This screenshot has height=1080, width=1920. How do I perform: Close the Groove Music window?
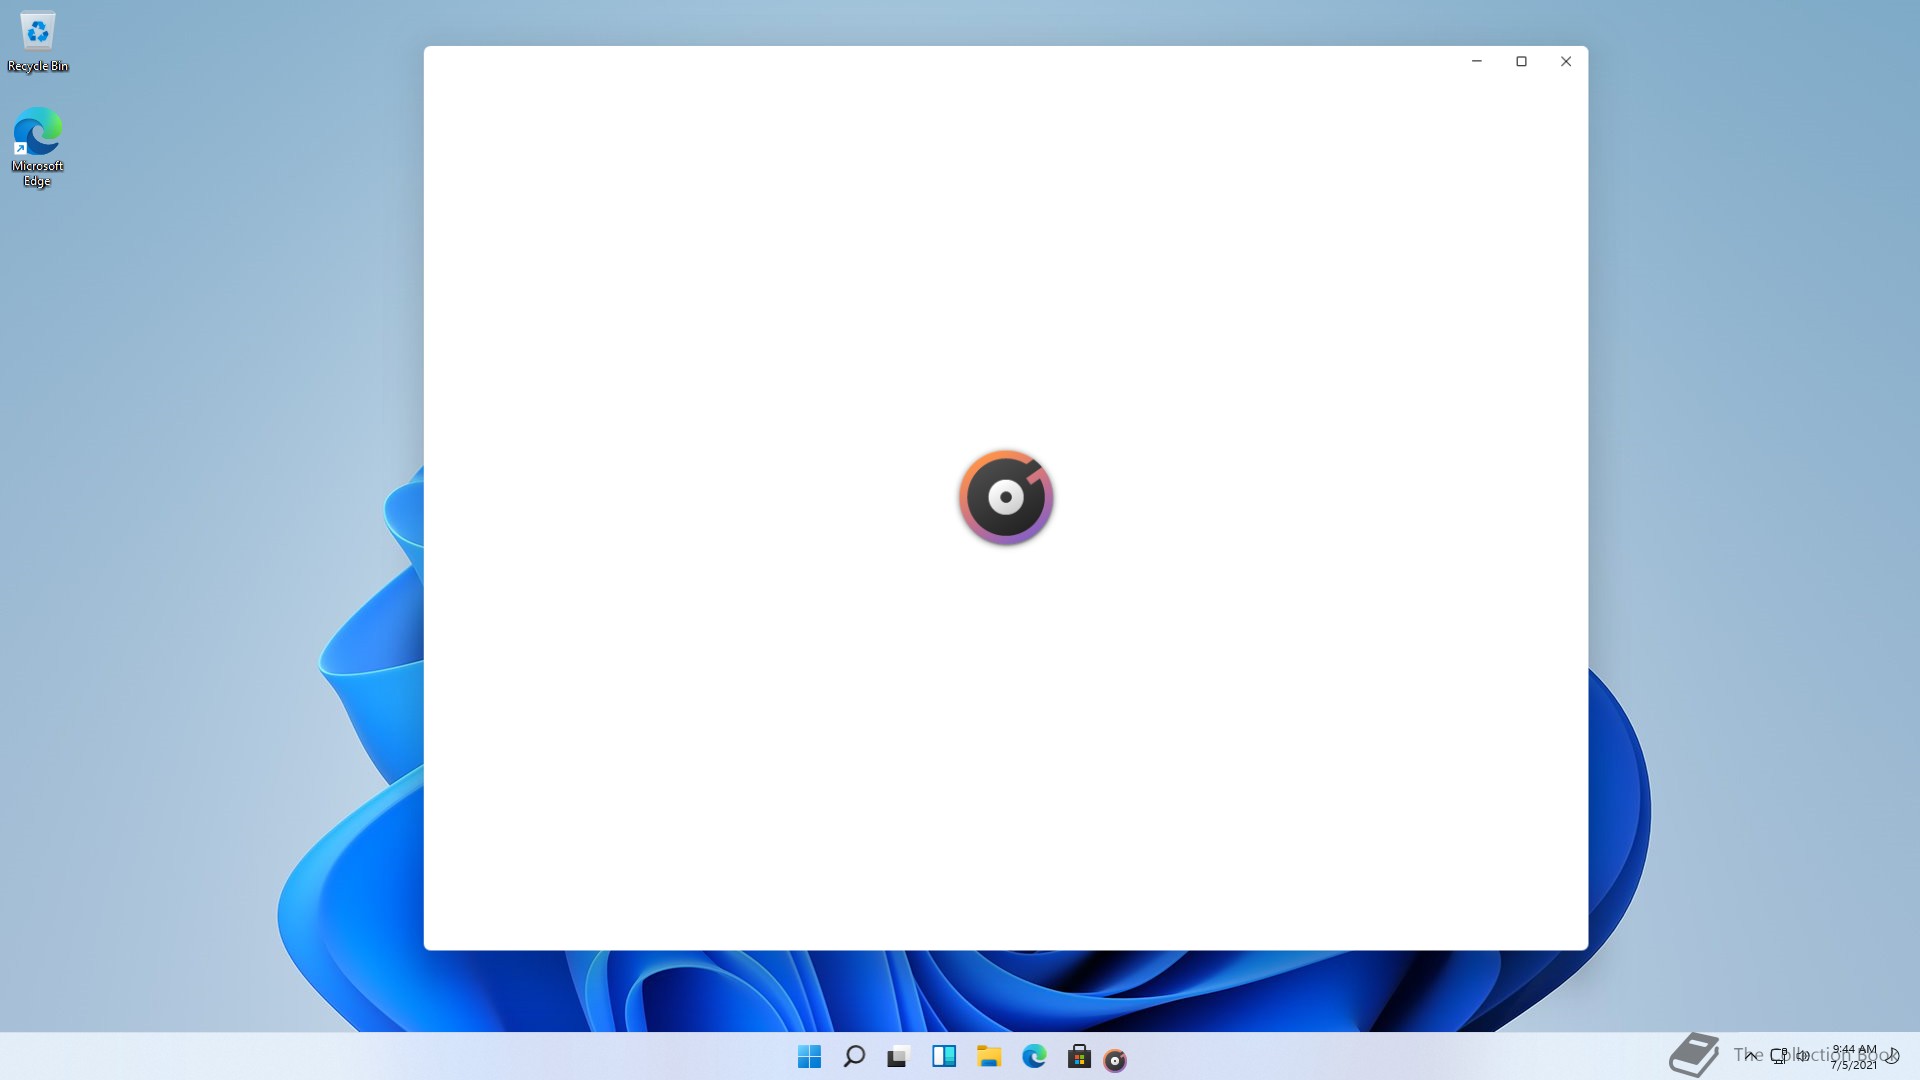(x=1566, y=62)
